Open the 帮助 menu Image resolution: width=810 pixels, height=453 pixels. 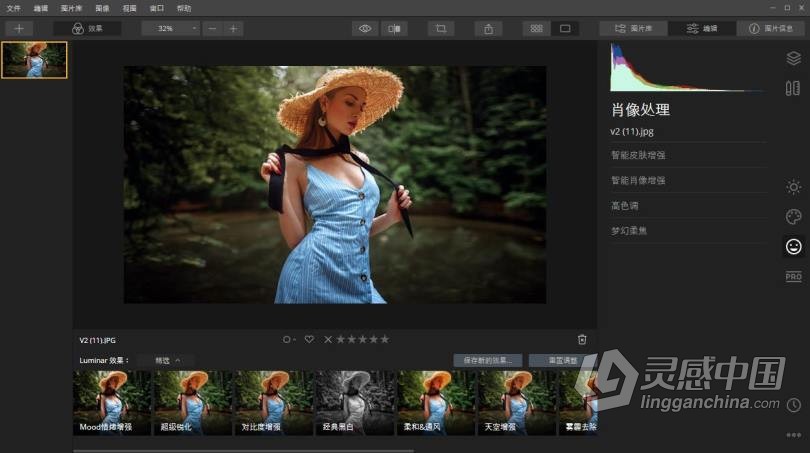coord(184,8)
